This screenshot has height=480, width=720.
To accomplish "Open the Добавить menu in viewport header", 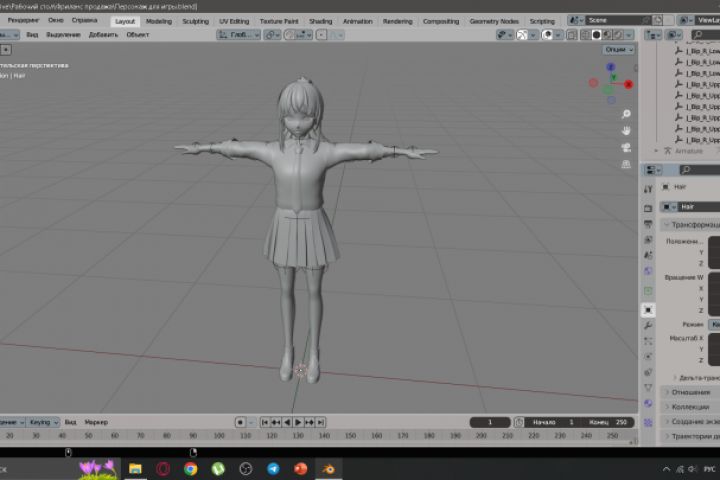I will [x=103, y=35].
